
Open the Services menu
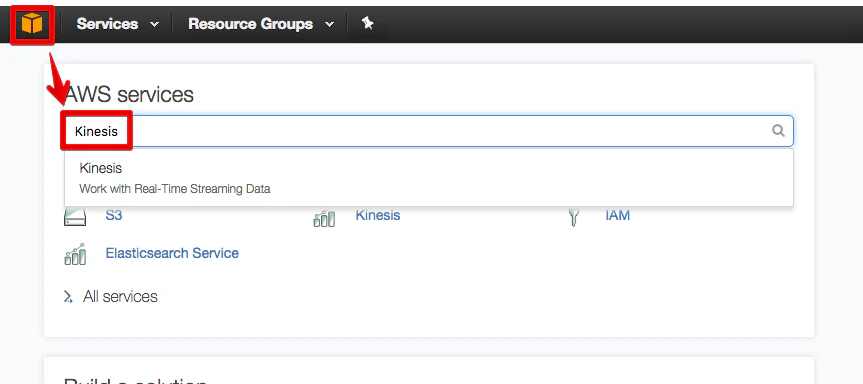[107, 24]
